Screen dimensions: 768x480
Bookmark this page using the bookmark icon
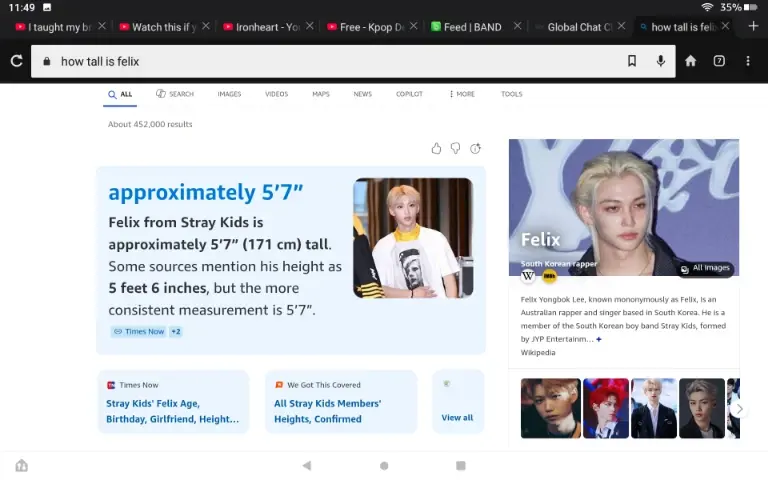coord(632,61)
